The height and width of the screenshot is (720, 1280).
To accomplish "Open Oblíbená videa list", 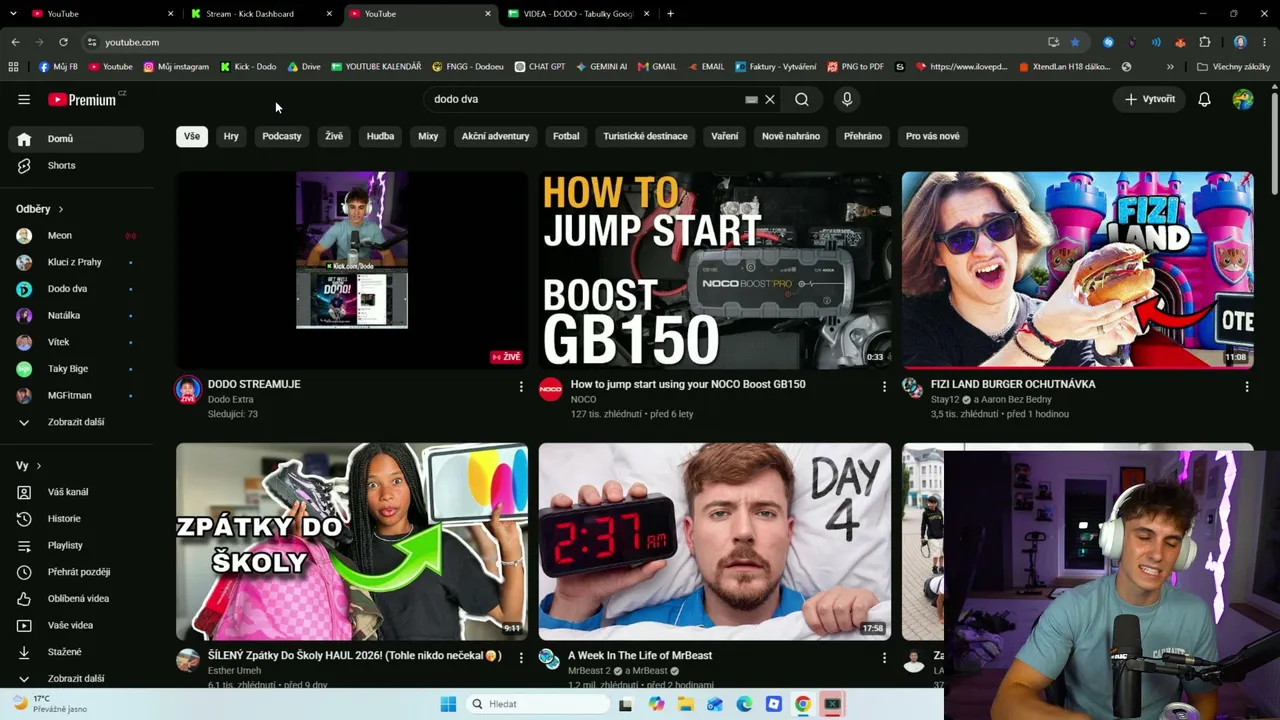I will coord(76,598).
